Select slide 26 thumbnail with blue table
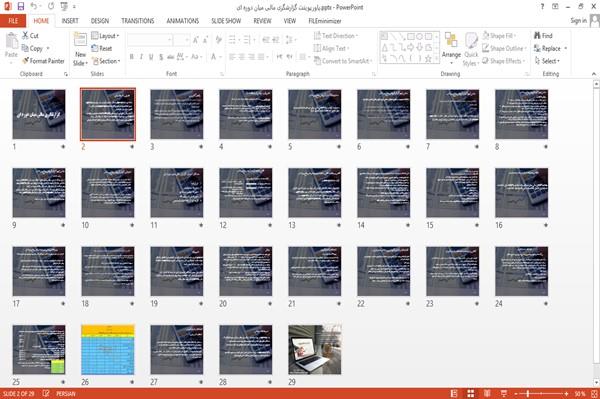 [x=108, y=350]
